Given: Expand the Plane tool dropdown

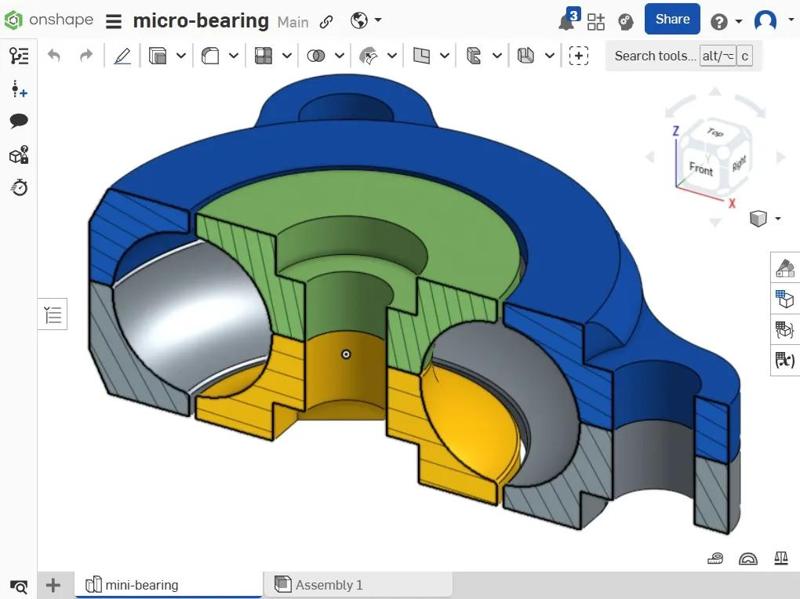Looking at the screenshot, I should point(444,56).
